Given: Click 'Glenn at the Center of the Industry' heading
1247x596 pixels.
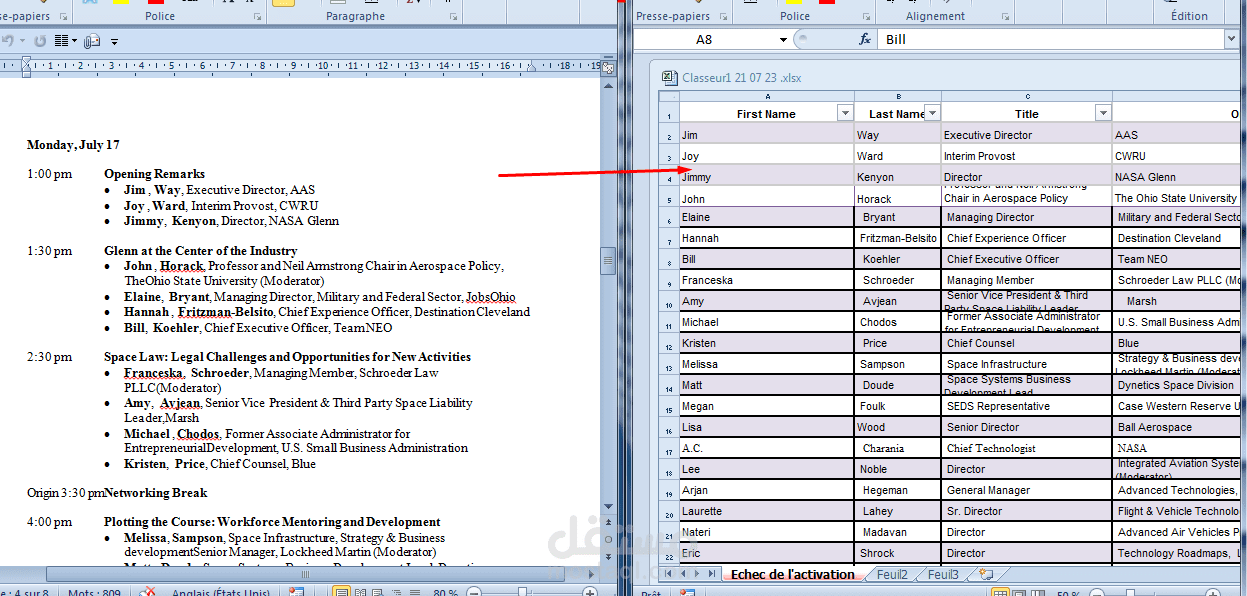Looking at the screenshot, I should 200,251.
